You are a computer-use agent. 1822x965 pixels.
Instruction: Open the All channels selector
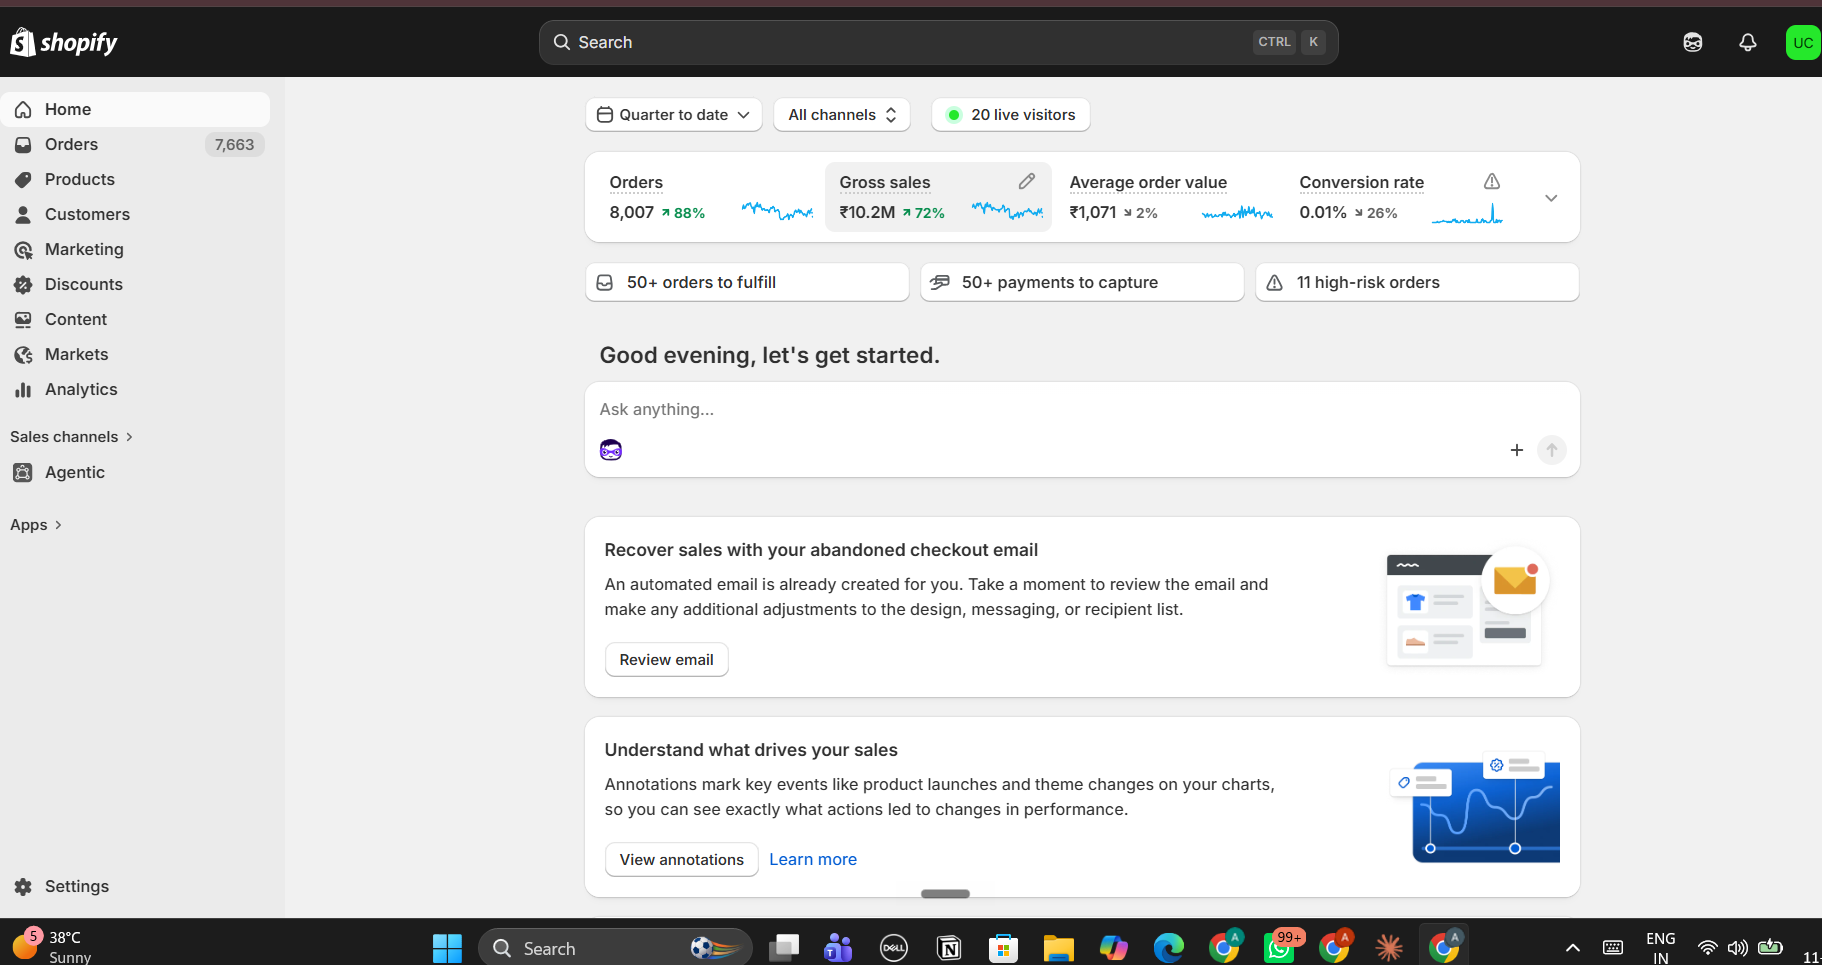(x=842, y=115)
